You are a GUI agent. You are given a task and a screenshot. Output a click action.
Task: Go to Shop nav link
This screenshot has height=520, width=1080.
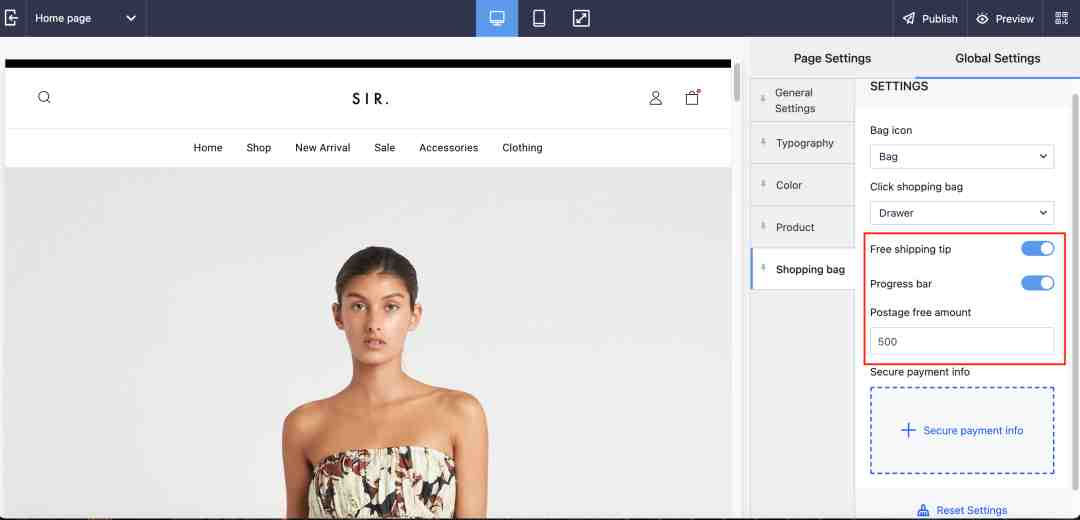click(x=258, y=147)
